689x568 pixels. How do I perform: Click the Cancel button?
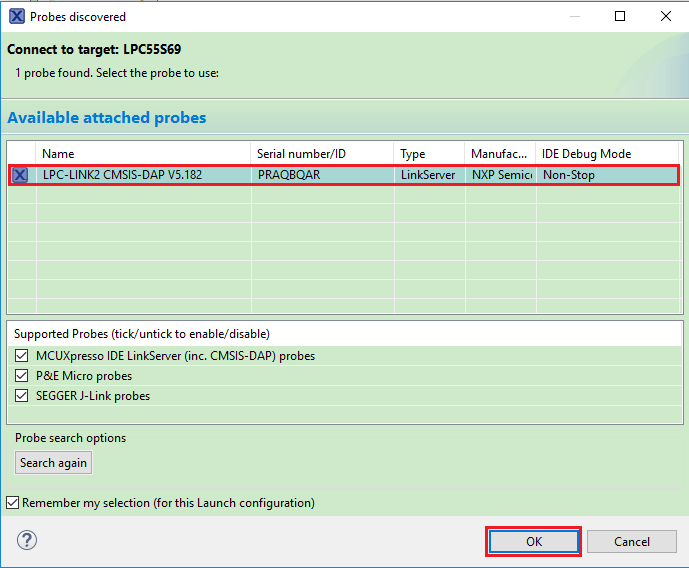point(631,541)
